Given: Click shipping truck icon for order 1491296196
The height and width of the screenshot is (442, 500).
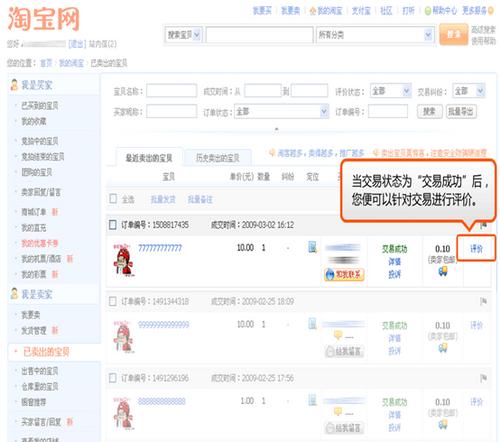Looking at the screenshot, I should click(443, 424).
